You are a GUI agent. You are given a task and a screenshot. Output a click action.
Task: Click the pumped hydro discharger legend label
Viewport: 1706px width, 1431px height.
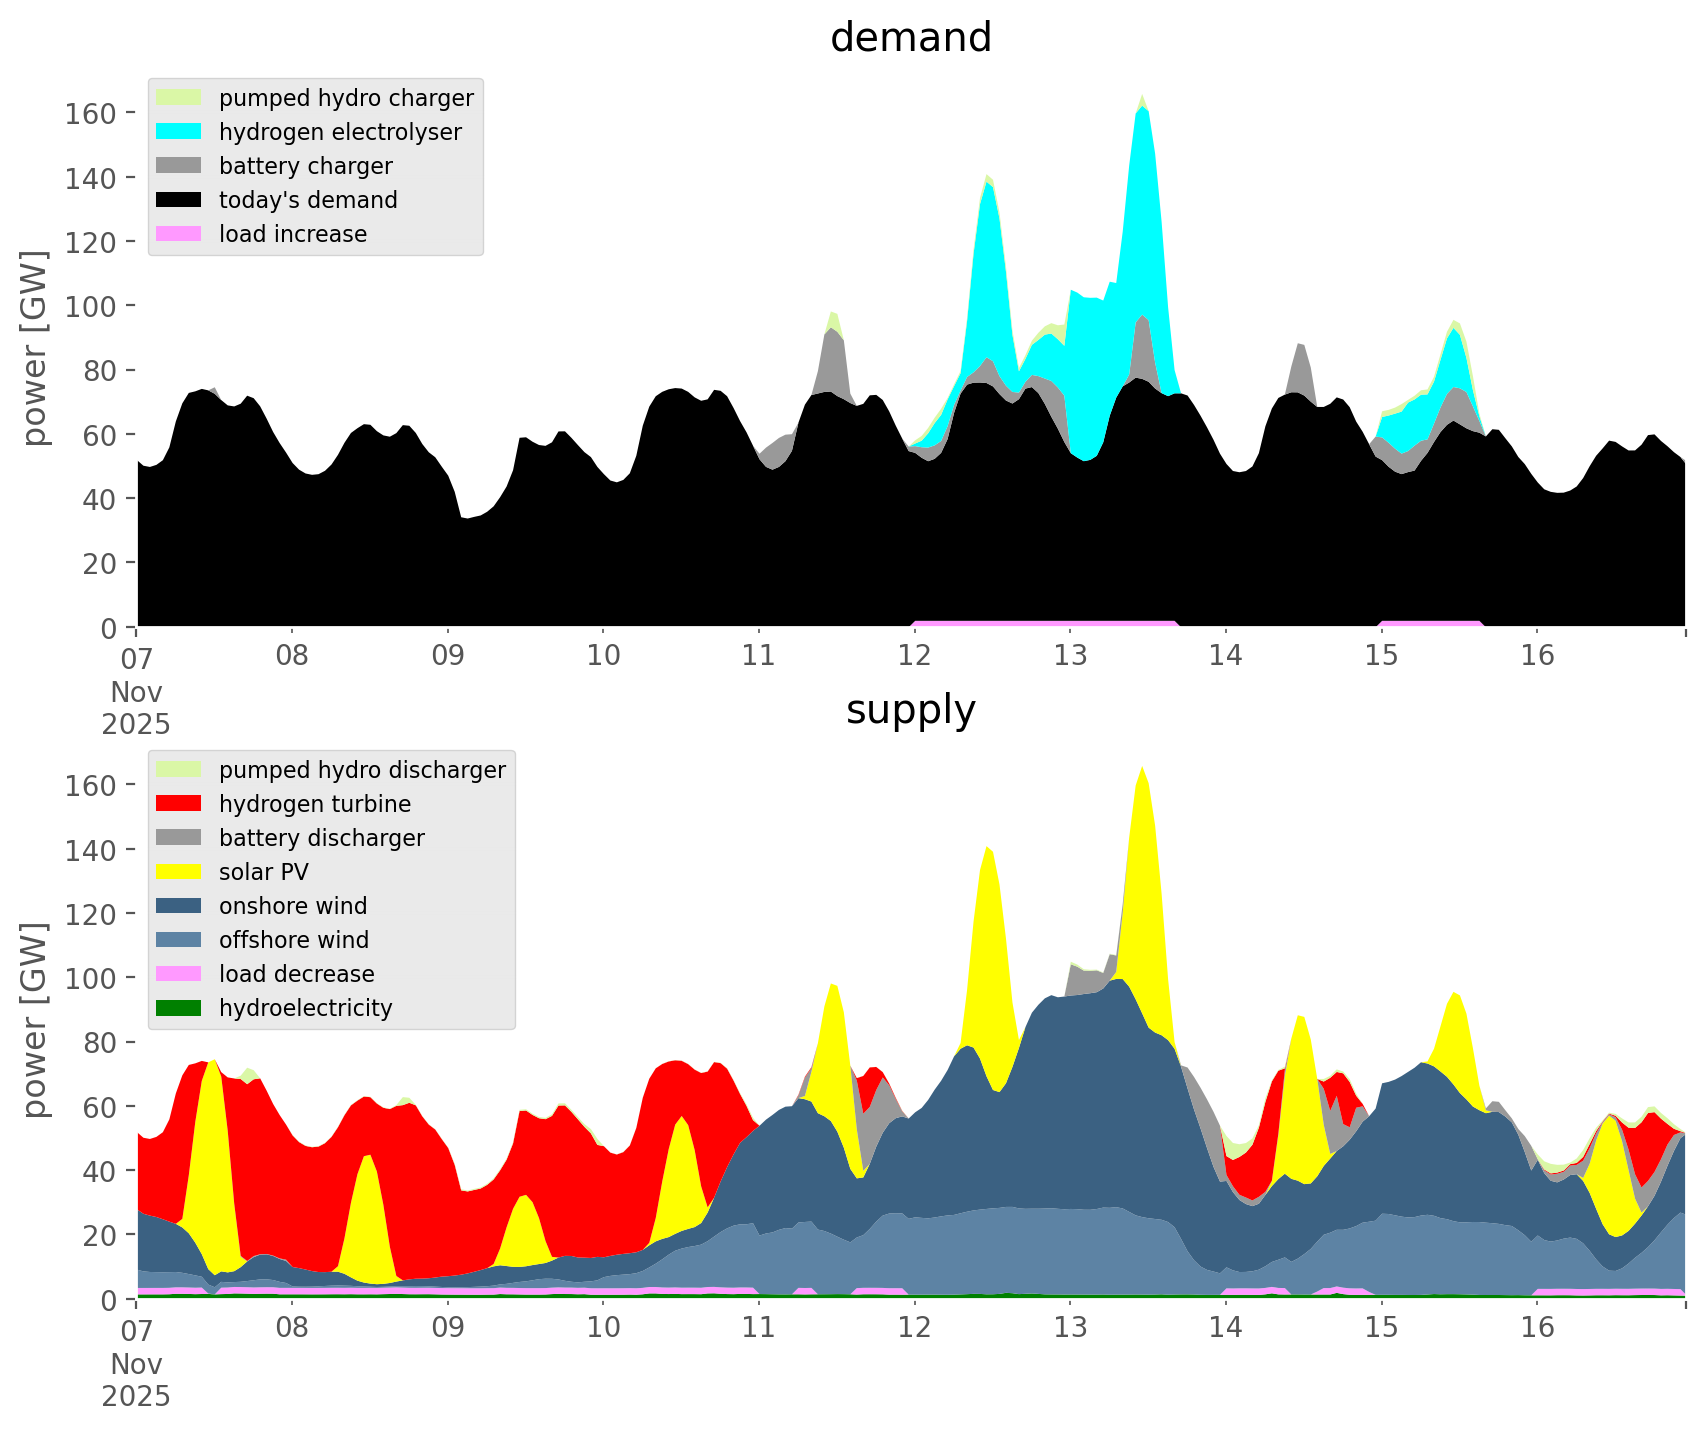coord(362,770)
